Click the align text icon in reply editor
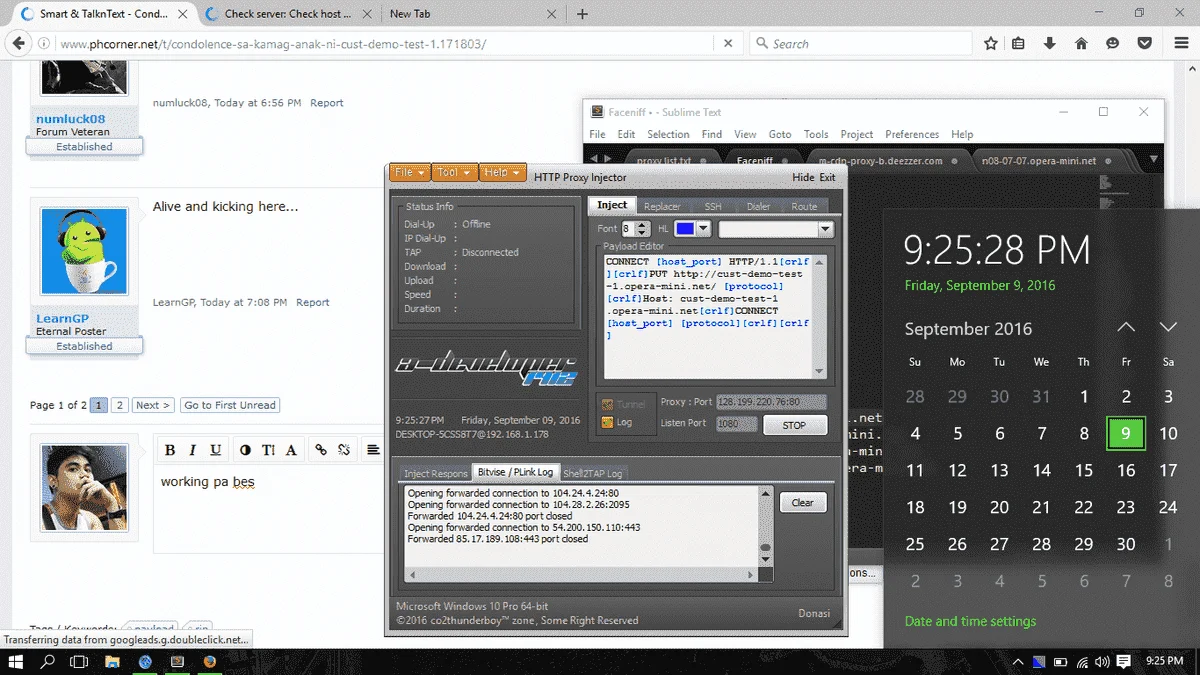 [373, 450]
